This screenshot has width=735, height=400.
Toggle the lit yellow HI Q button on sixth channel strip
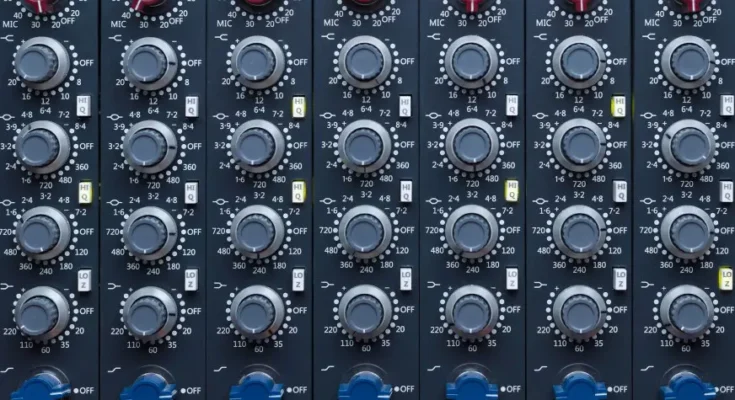click(x=619, y=106)
